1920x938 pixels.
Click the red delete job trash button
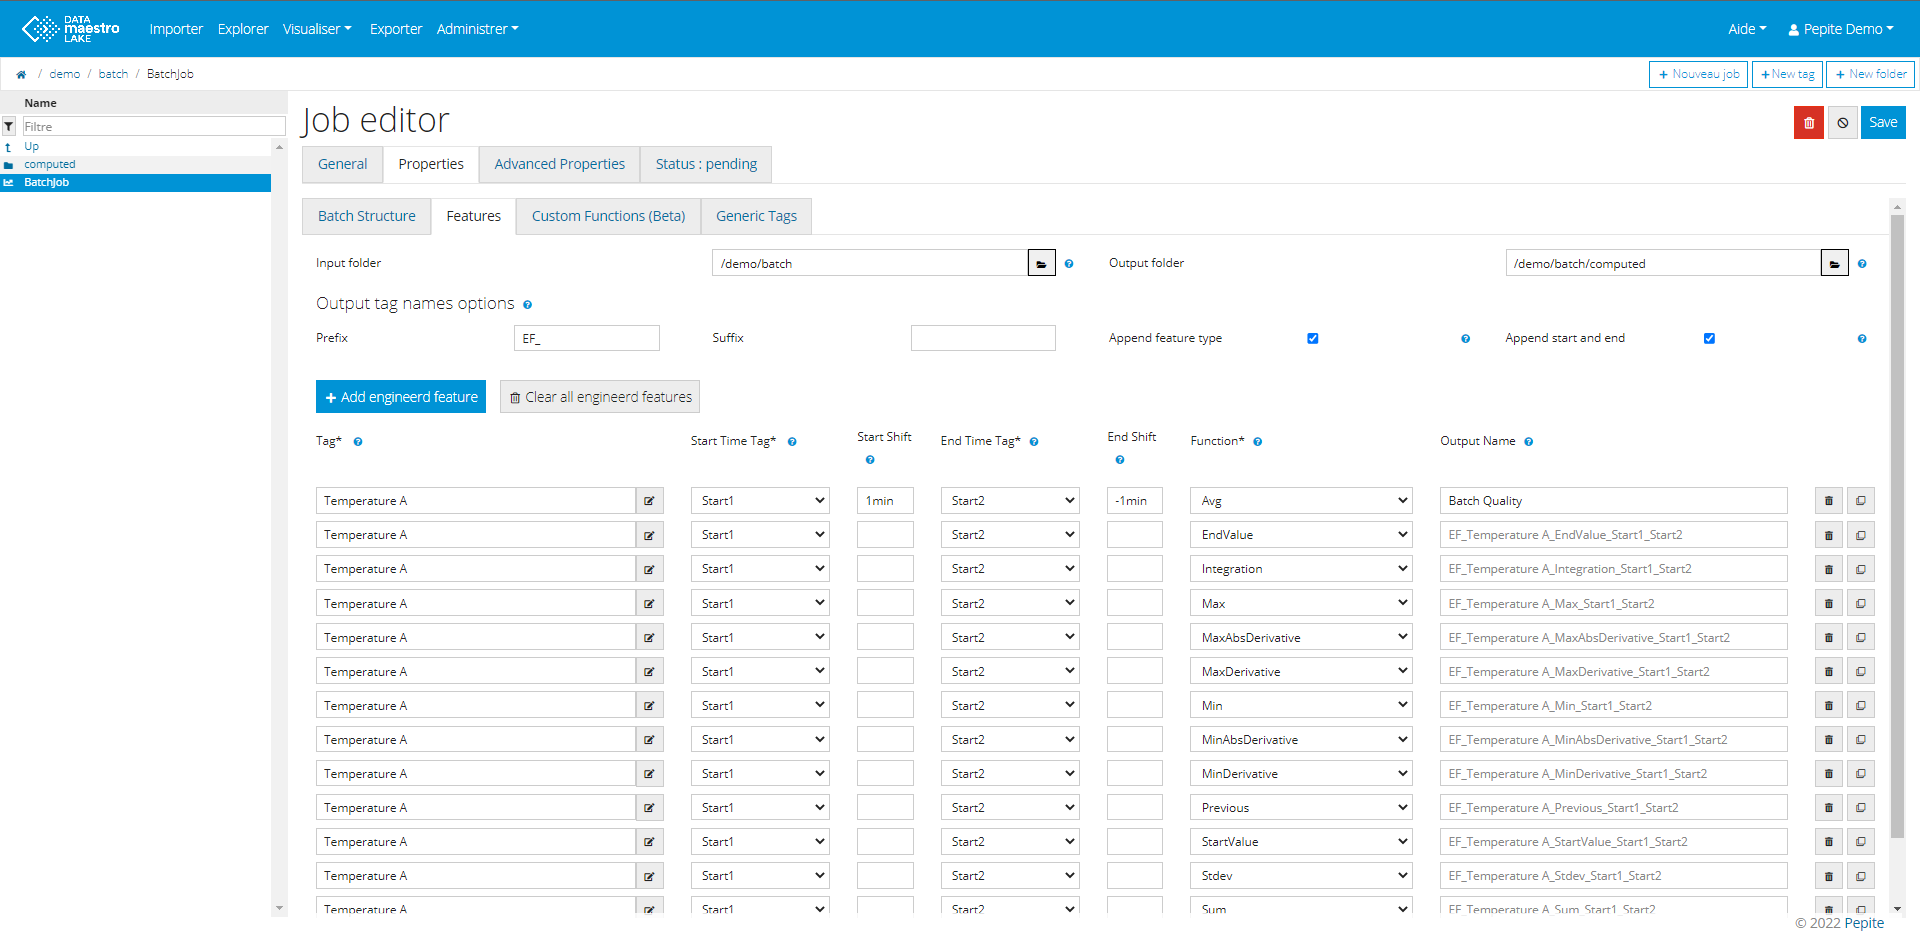point(1808,123)
